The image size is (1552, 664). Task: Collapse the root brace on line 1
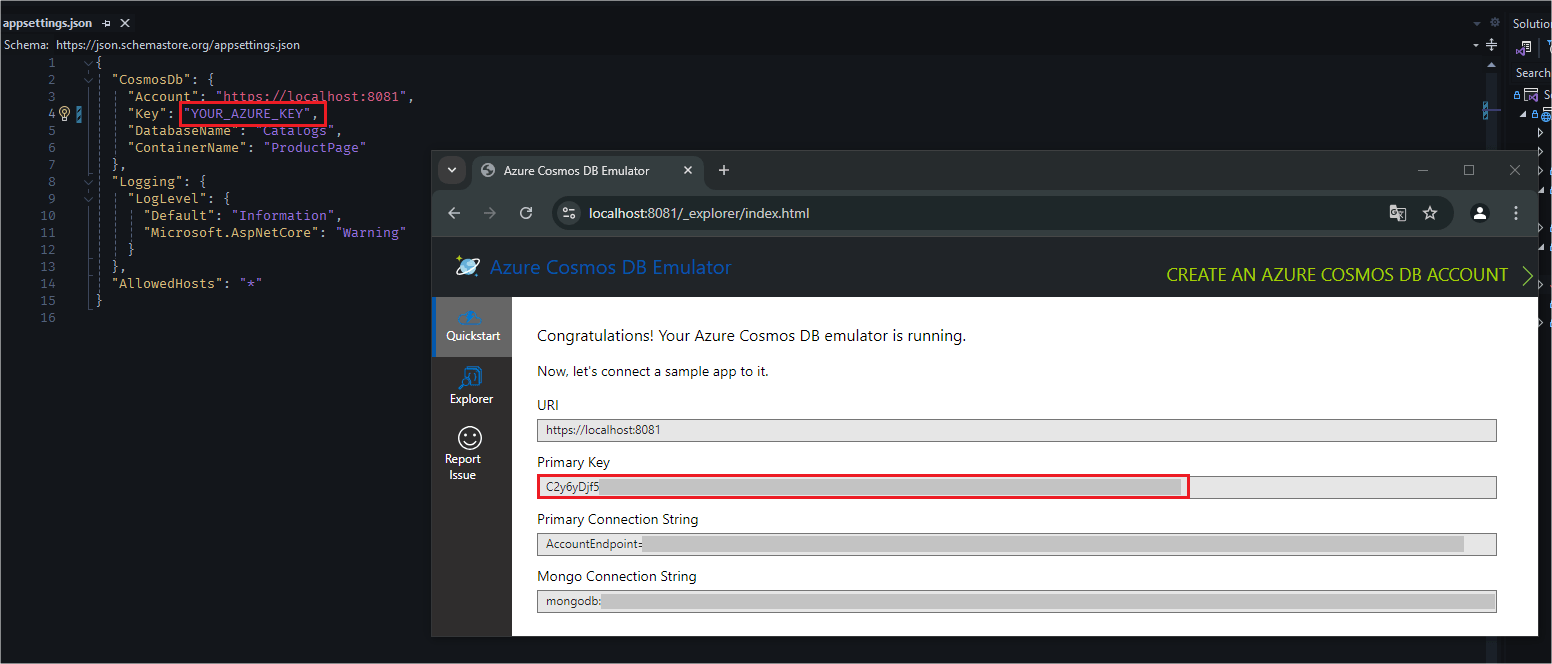point(89,62)
